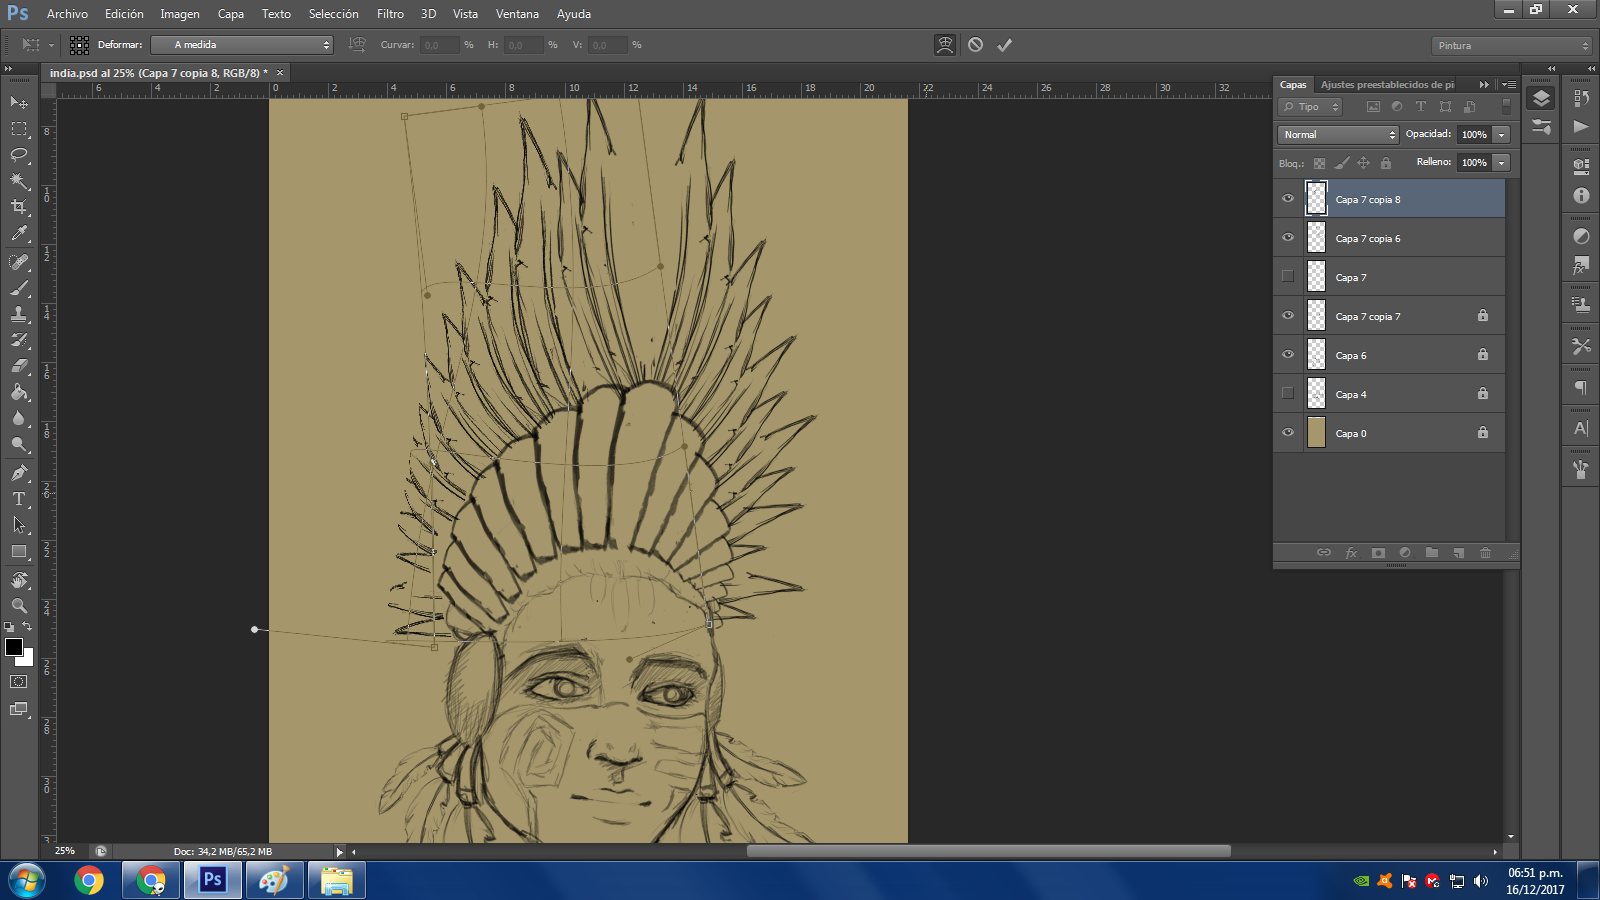Select the Blur tool
This screenshot has width=1600, height=900.
pyautogui.click(x=19, y=418)
